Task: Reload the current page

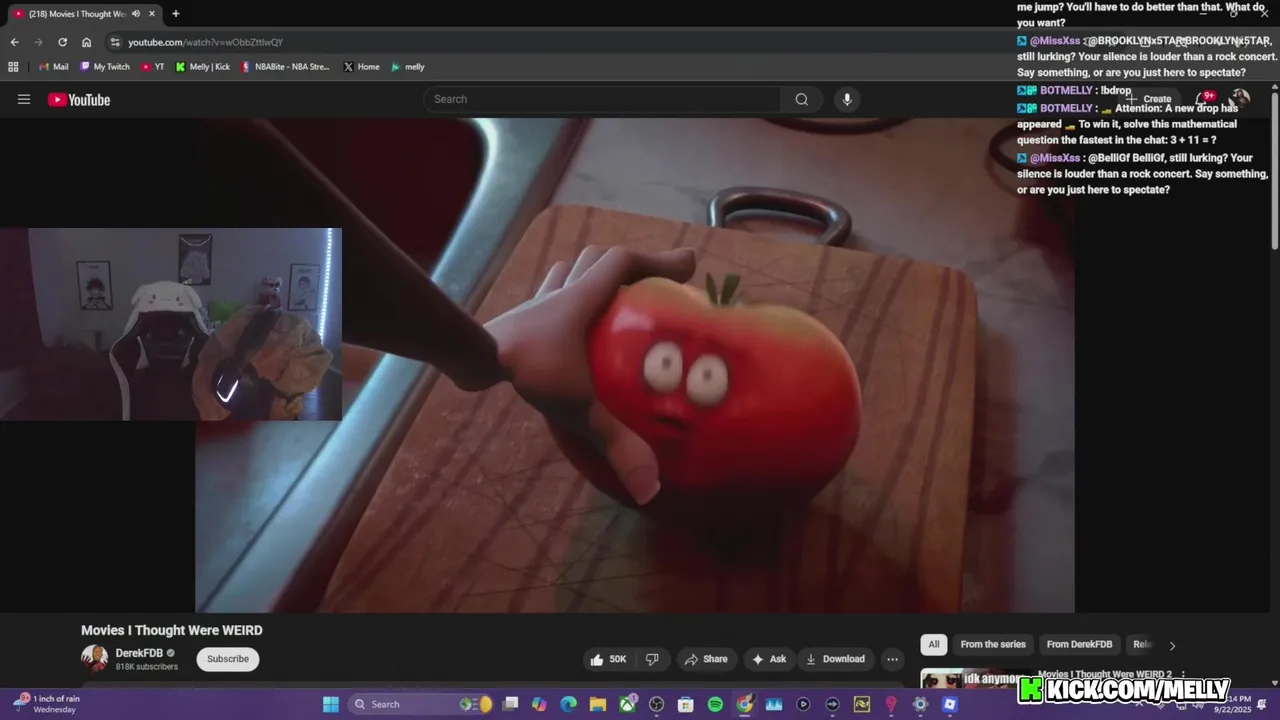Action: (62, 42)
